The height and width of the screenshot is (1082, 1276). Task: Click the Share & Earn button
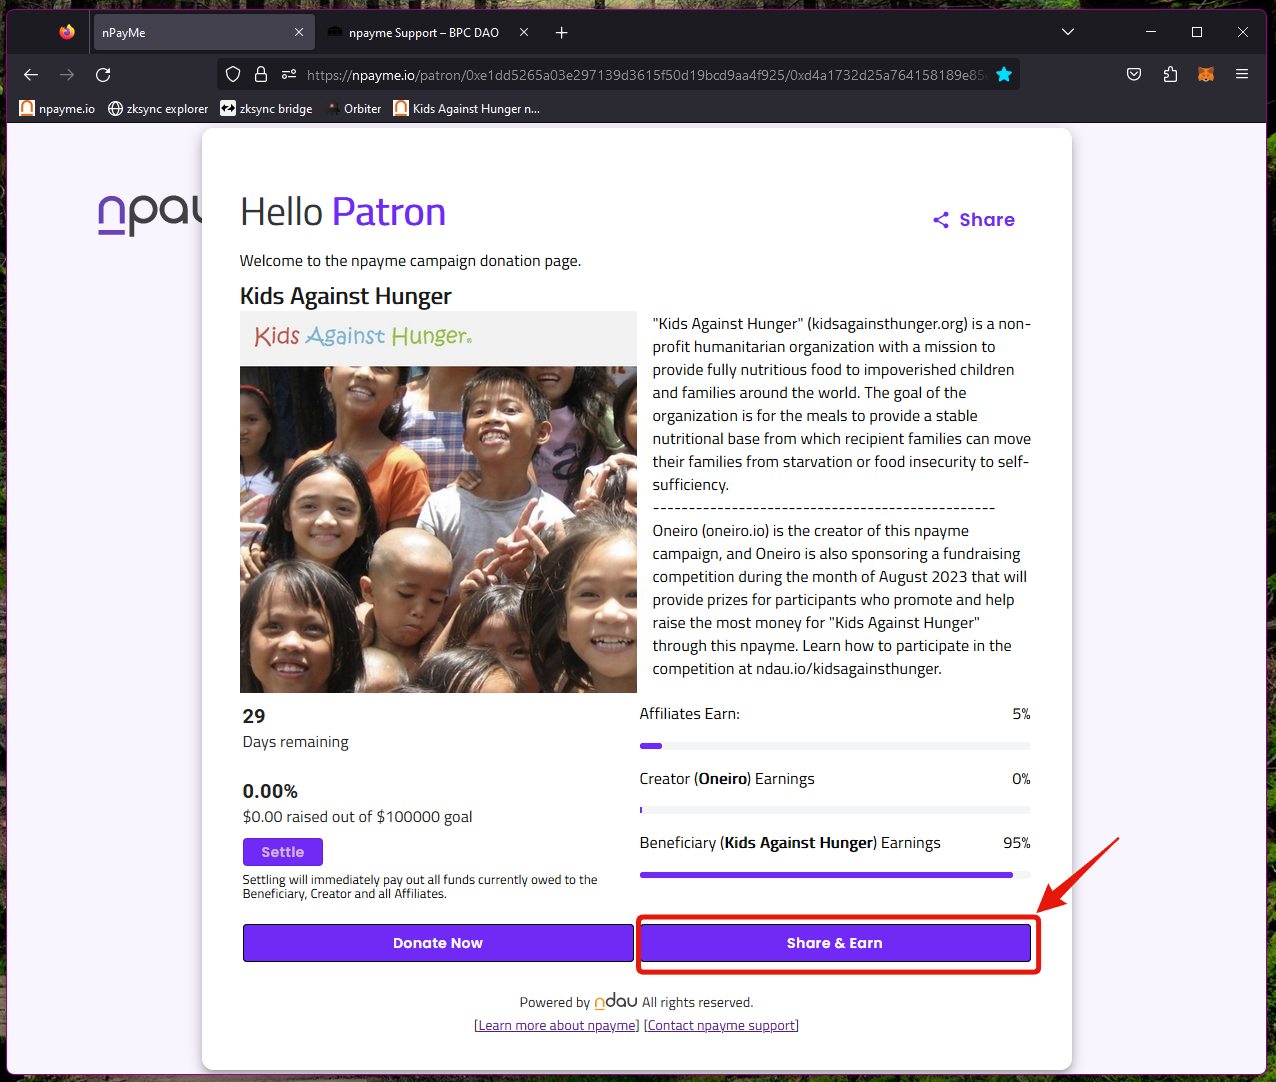[x=835, y=943]
